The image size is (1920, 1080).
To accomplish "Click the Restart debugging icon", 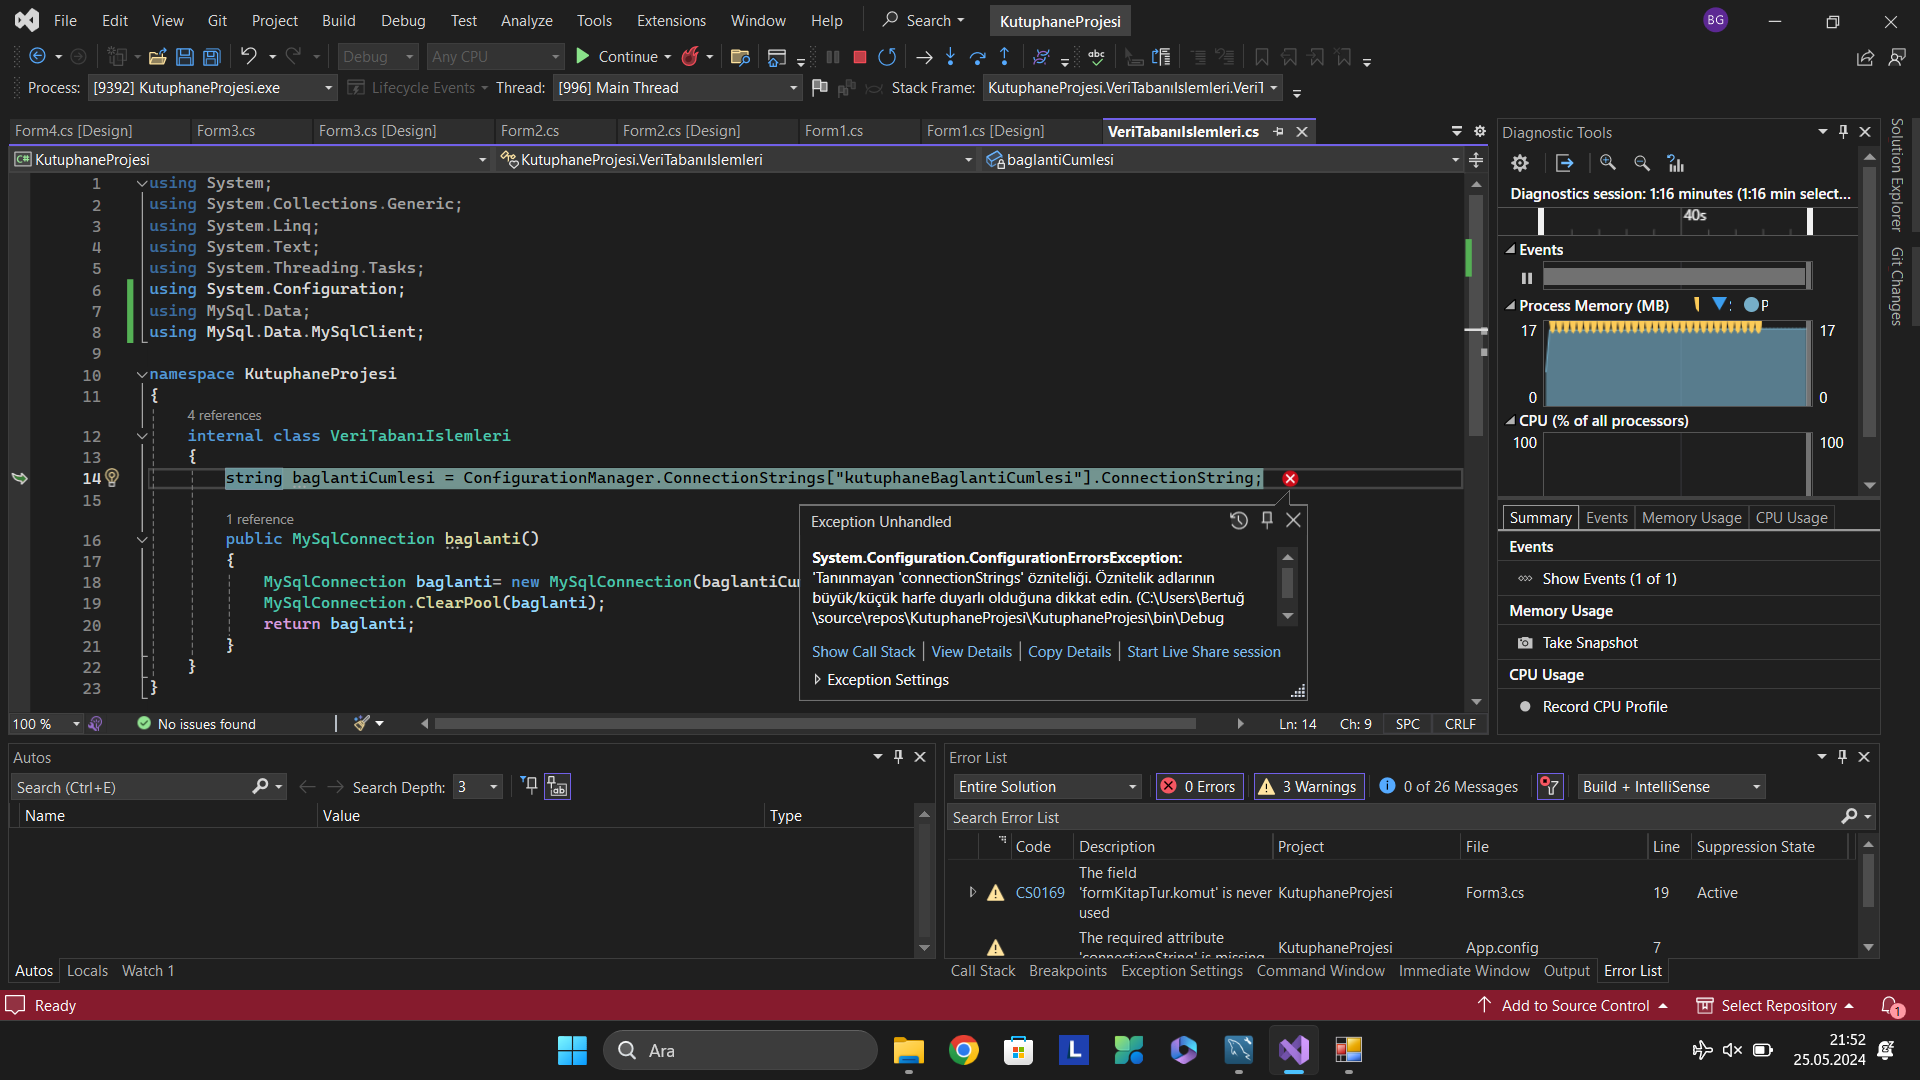I will 887,57.
